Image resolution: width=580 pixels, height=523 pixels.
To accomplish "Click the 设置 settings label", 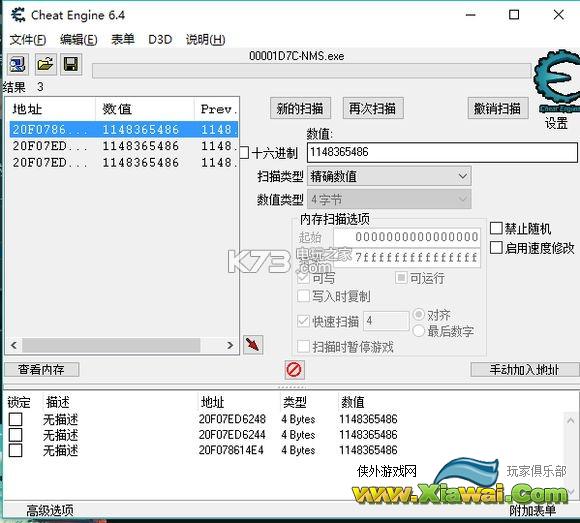I will click(x=556, y=123).
